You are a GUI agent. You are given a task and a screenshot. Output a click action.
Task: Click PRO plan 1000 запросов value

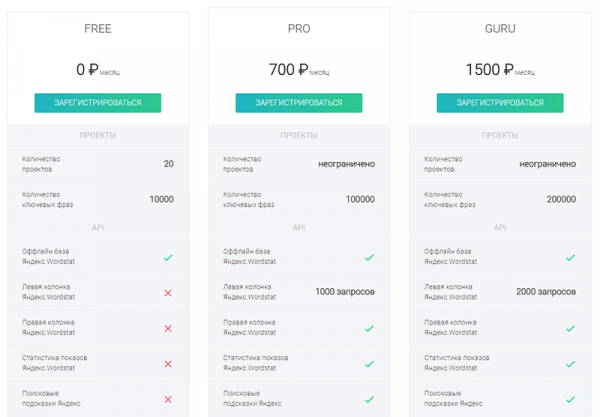(345, 292)
